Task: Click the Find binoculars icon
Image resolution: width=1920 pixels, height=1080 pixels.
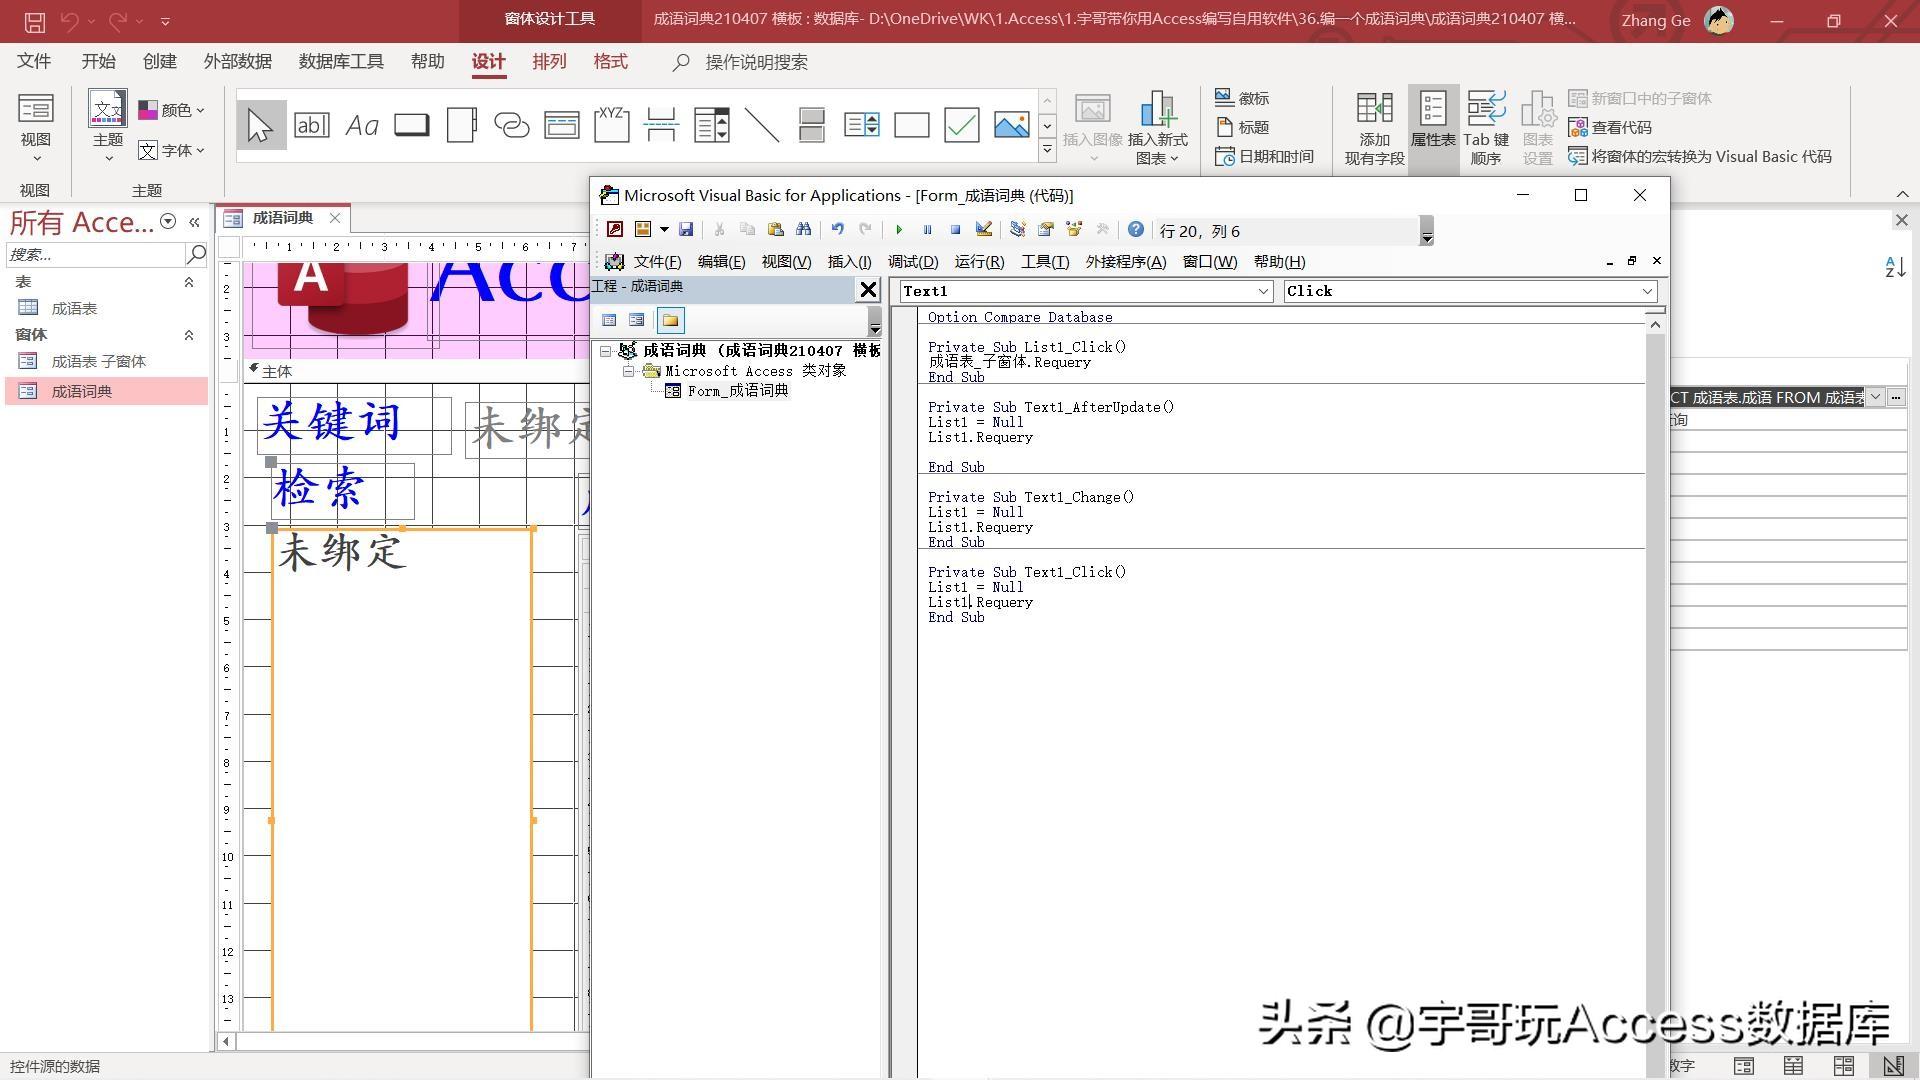Action: (803, 230)
